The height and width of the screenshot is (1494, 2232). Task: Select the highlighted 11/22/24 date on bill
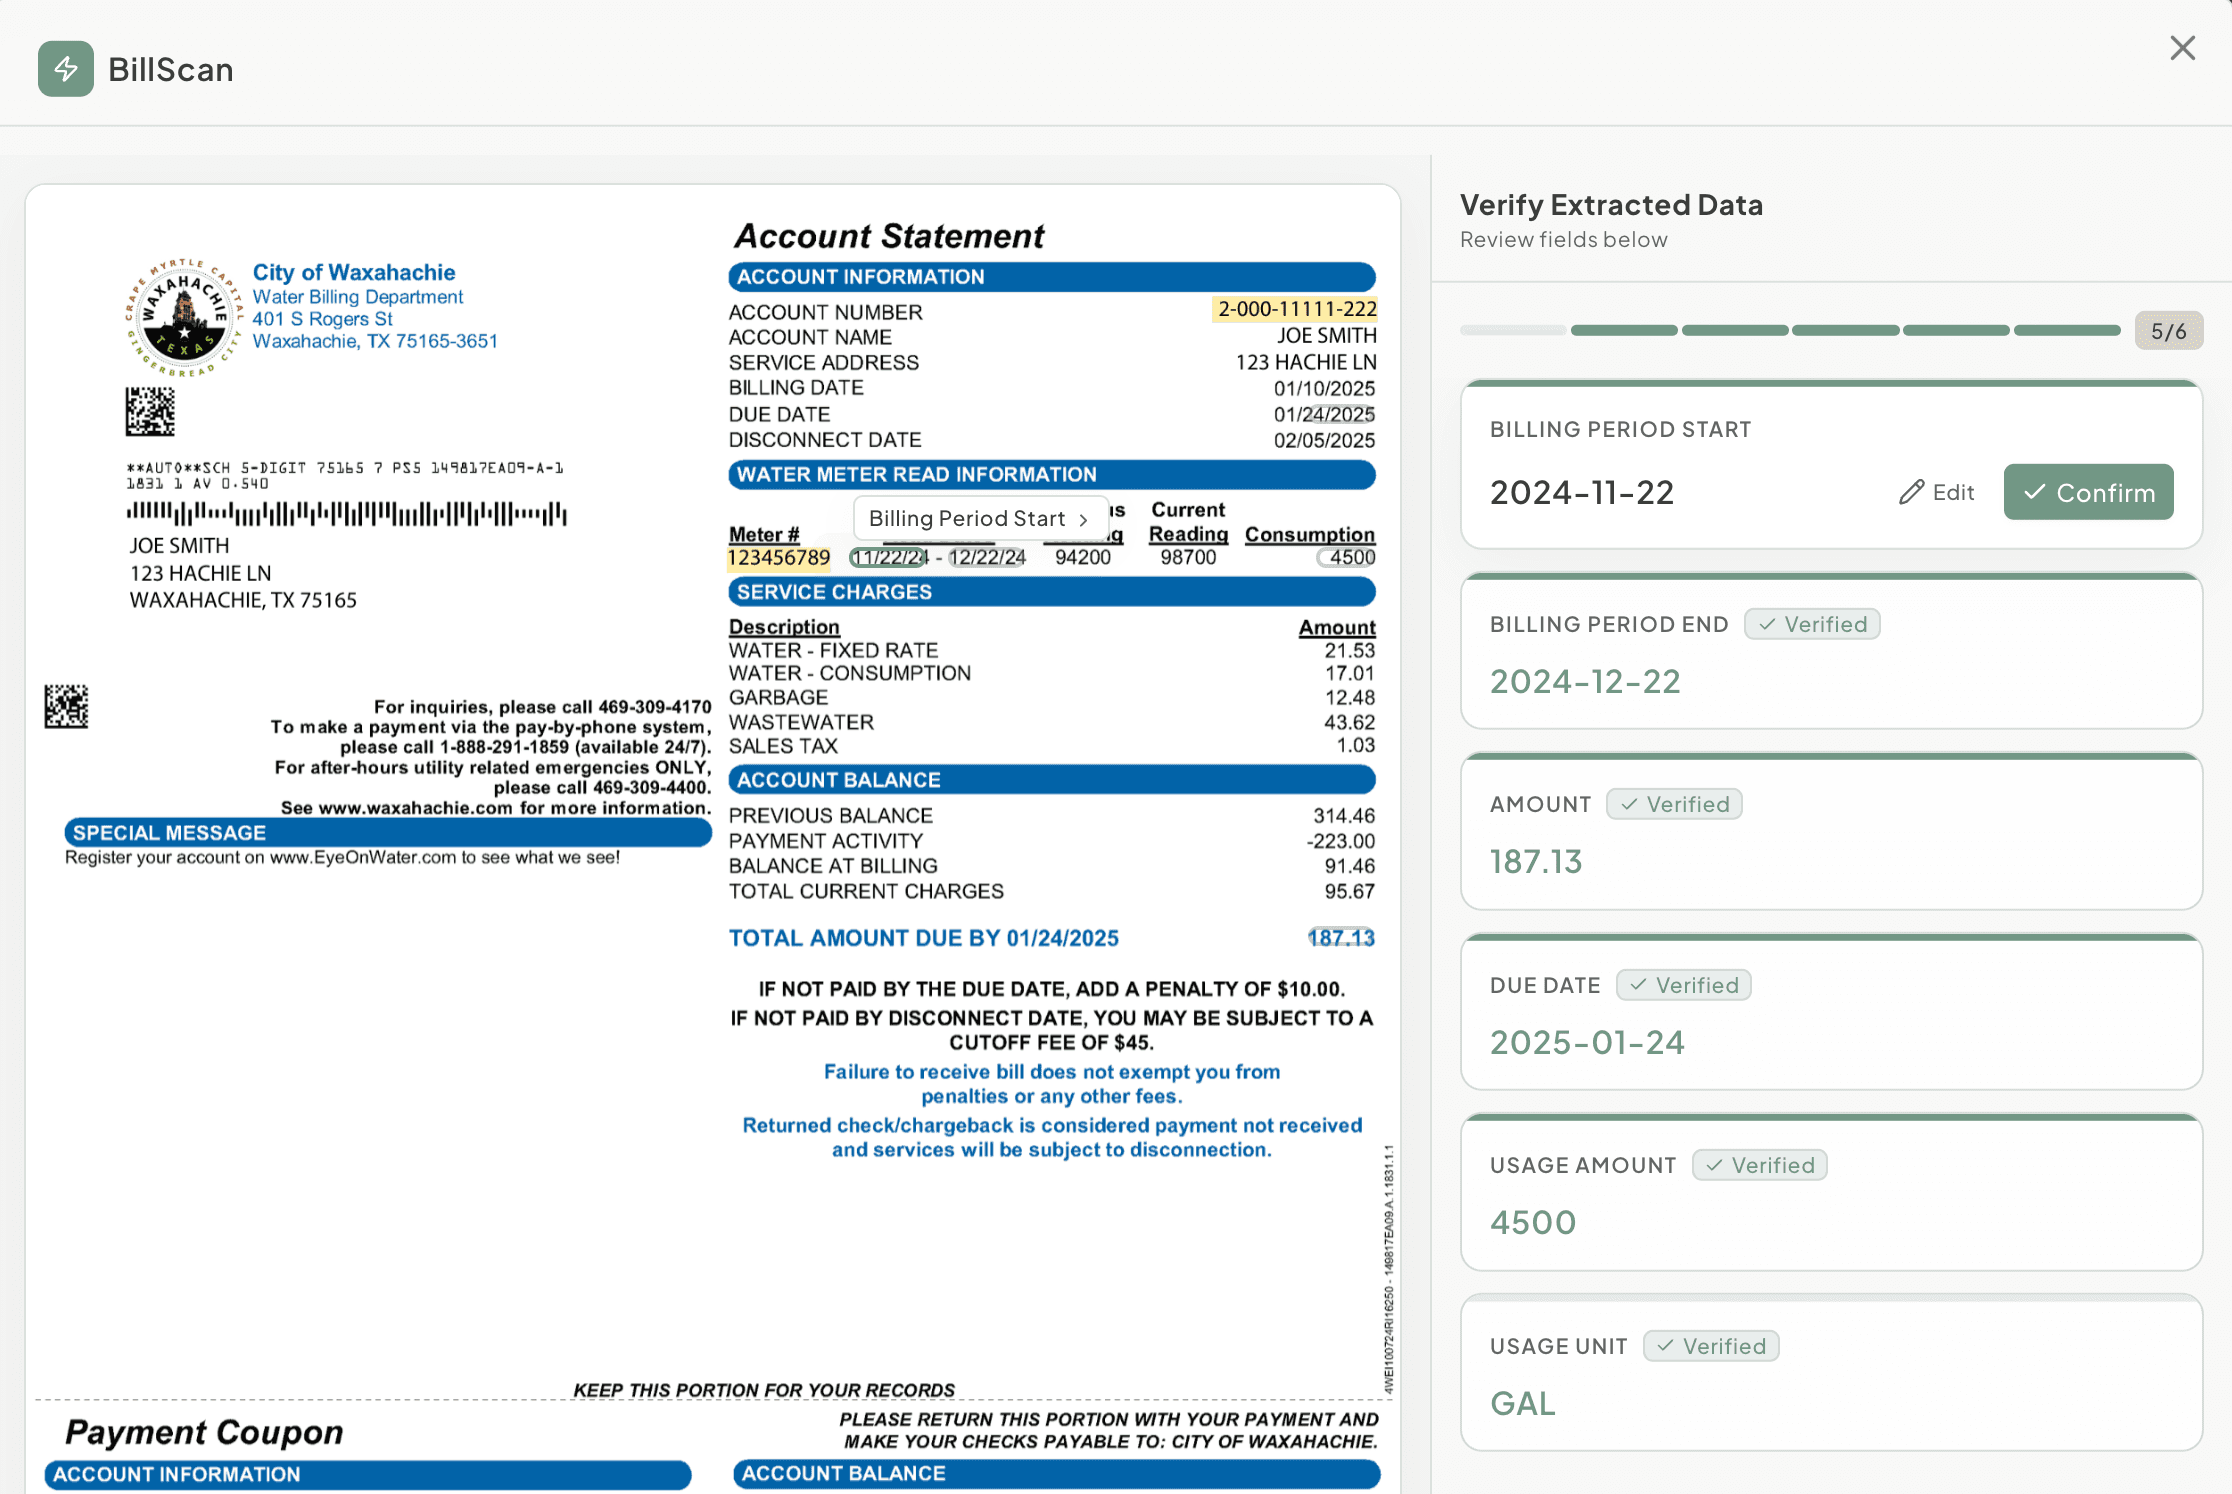click(889, 557)
